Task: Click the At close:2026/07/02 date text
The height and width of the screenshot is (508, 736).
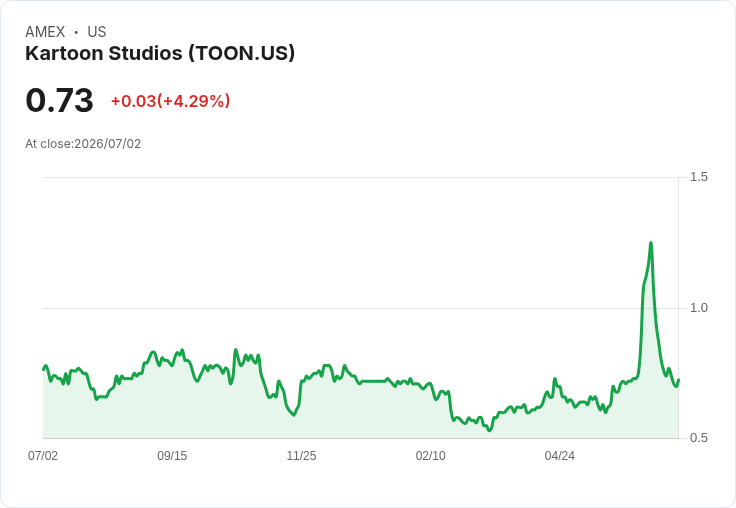Action: tap(83, 144)
